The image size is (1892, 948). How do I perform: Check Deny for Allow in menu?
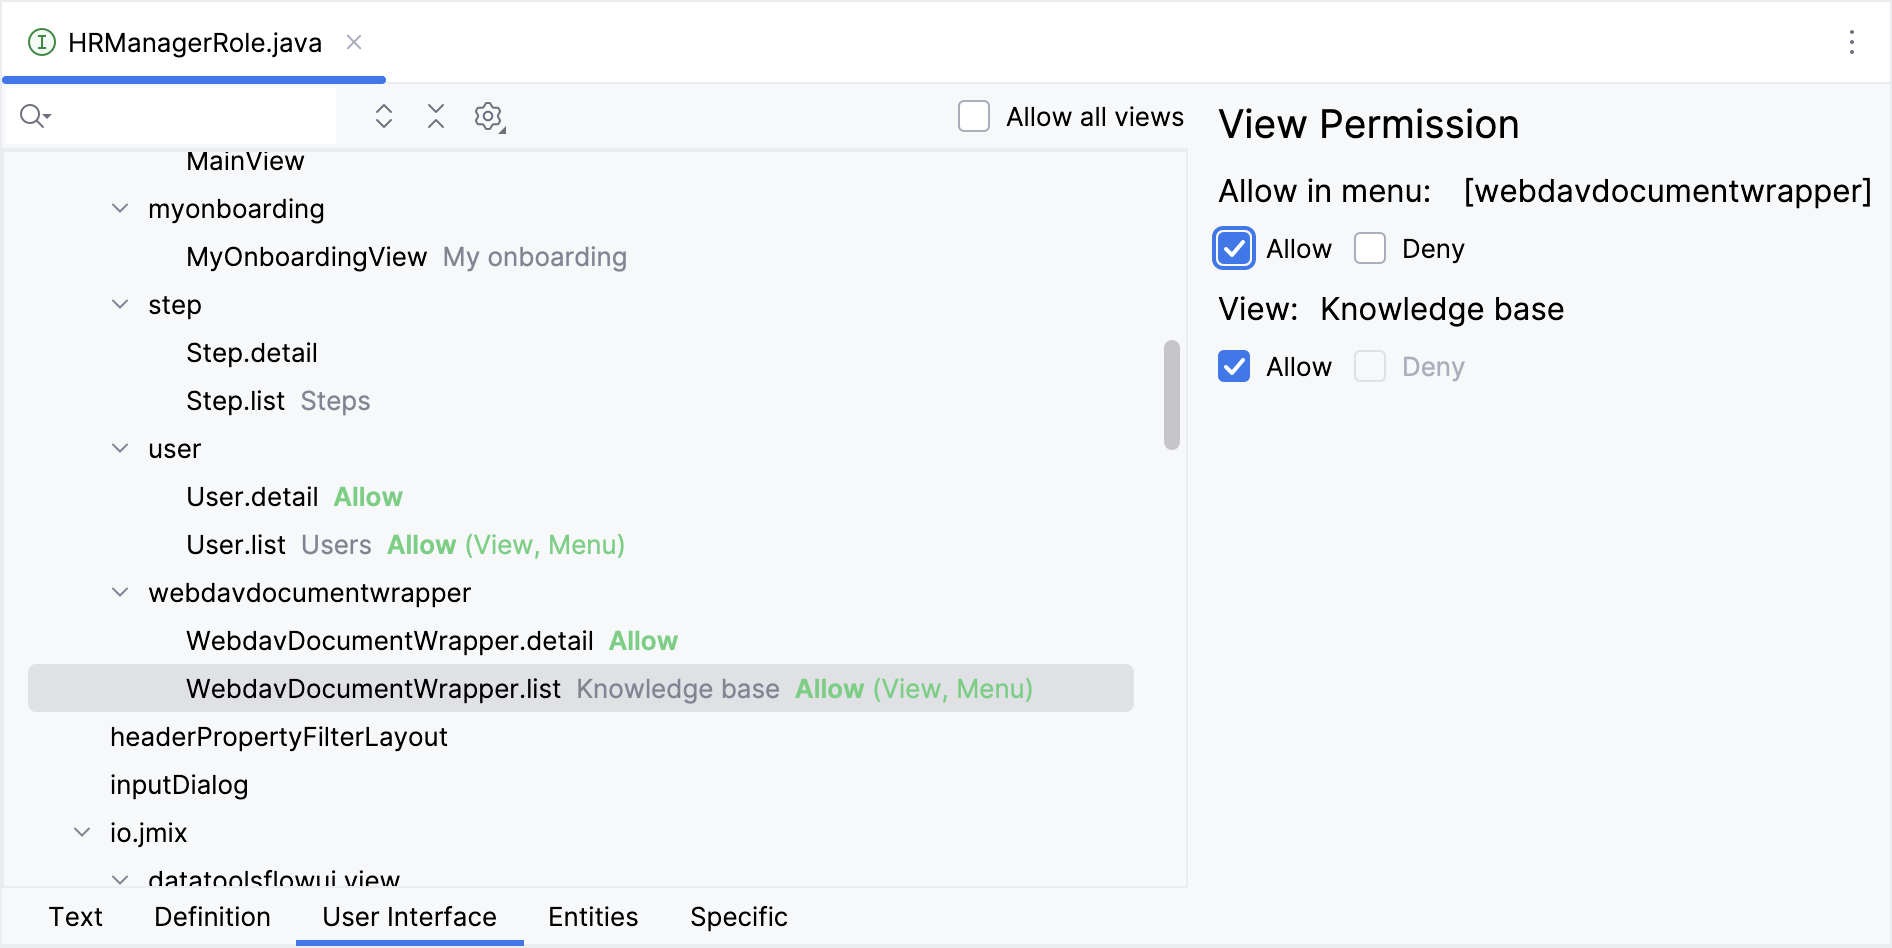click(1370, 248)
